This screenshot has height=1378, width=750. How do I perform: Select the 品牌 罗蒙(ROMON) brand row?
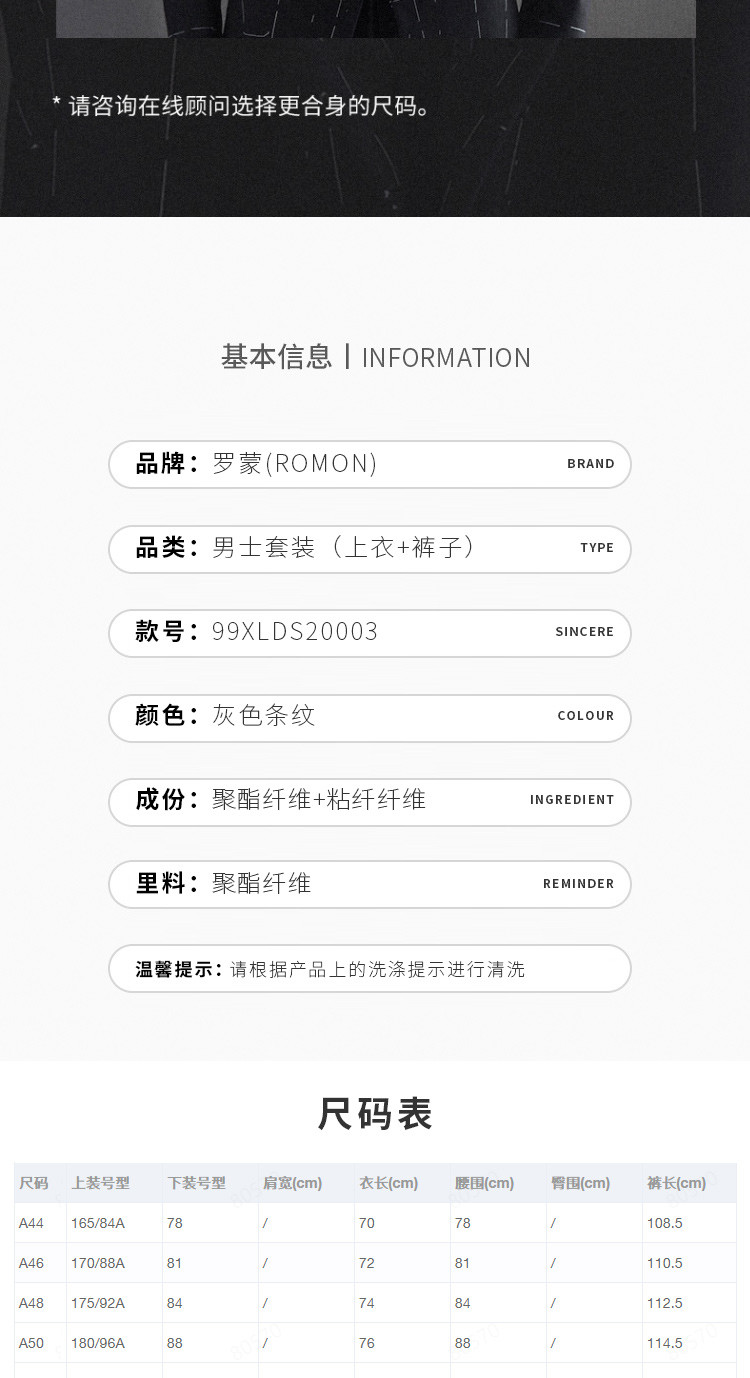coord(369,464)
